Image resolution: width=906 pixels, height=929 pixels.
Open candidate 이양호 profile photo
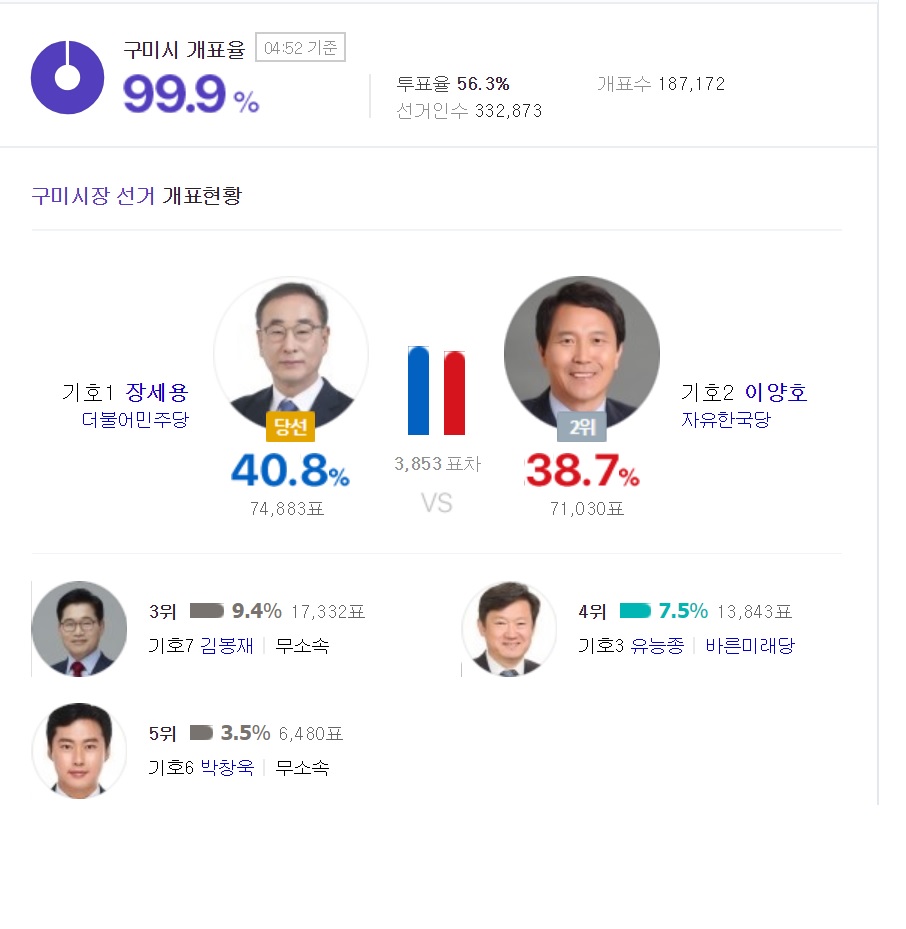[582, 354]
